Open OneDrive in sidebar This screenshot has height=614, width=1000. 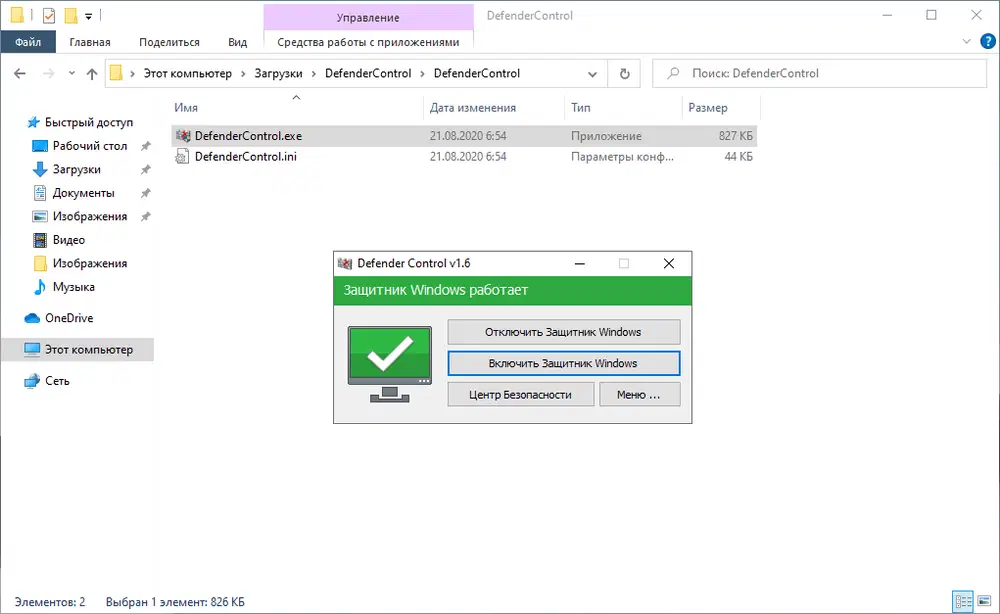pyautogui.click(x=69, y=318)
